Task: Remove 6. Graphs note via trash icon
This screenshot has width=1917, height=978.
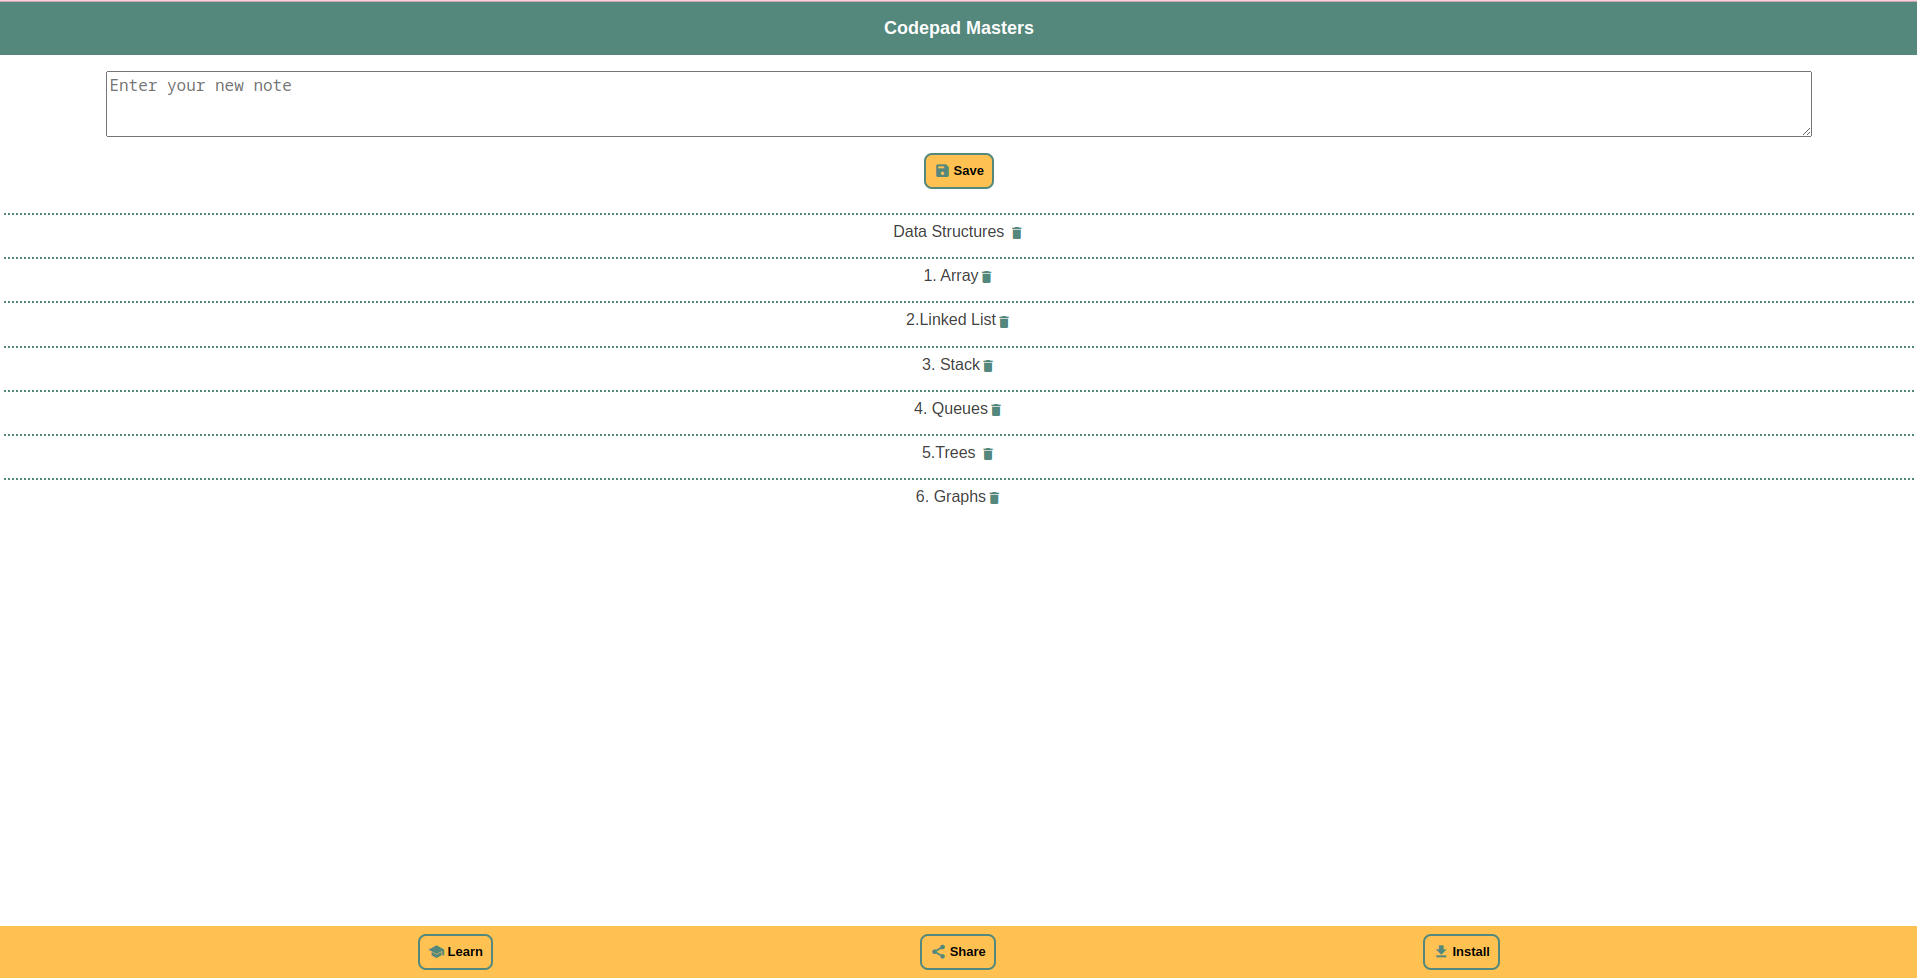Action: coord(994,498)
